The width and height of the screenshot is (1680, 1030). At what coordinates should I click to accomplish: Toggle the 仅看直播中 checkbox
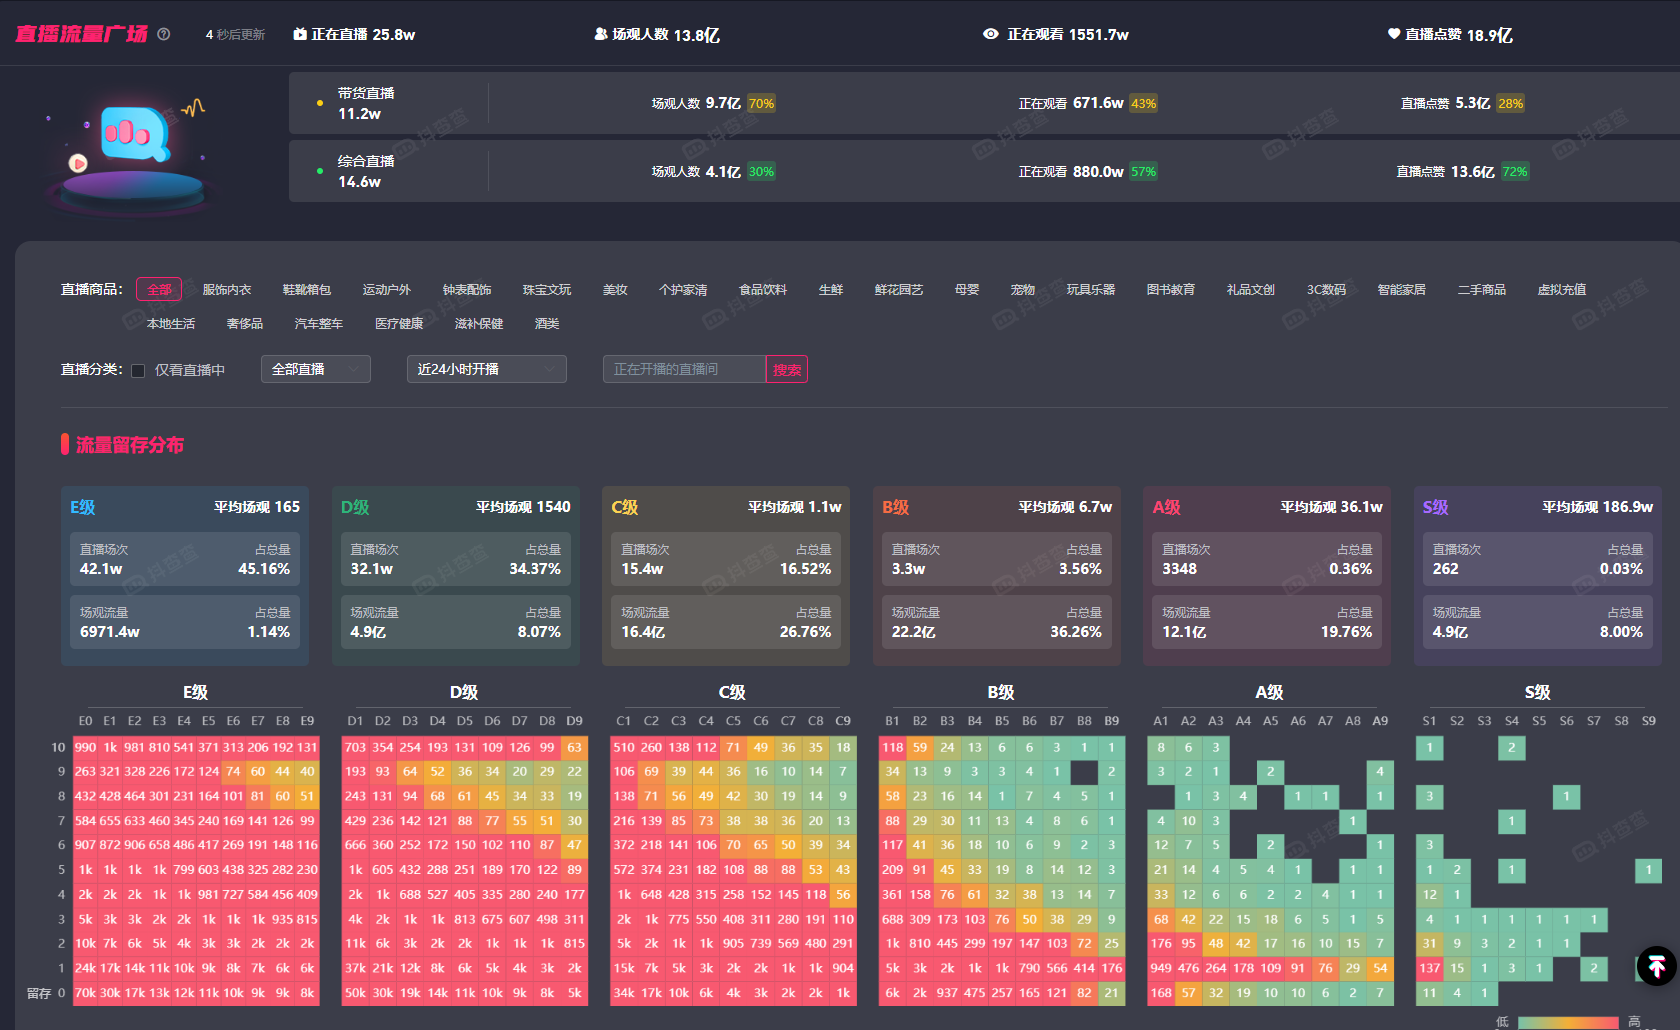[138, 371]
